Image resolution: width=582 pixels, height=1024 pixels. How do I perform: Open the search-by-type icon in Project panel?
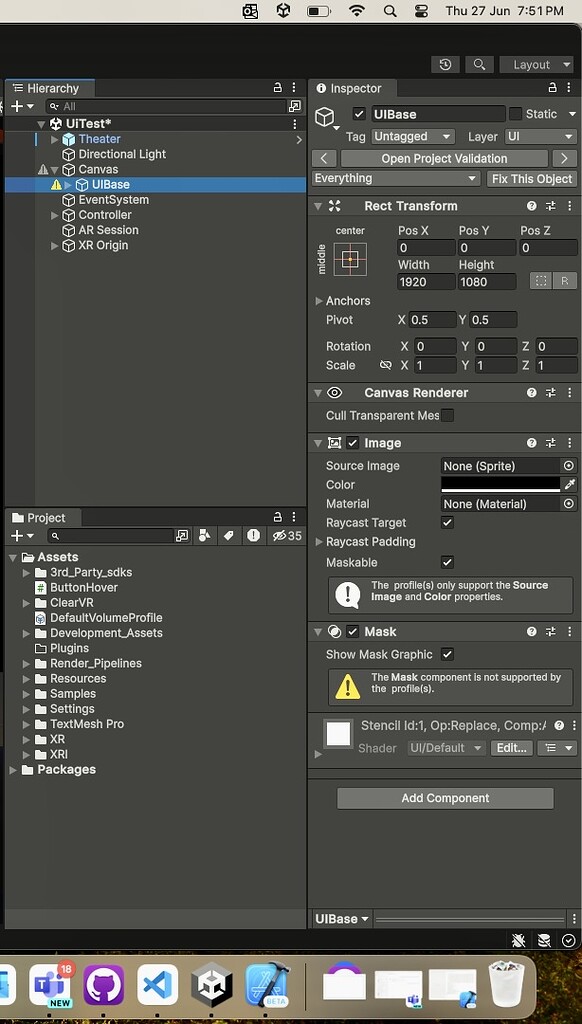click(204, 535)
